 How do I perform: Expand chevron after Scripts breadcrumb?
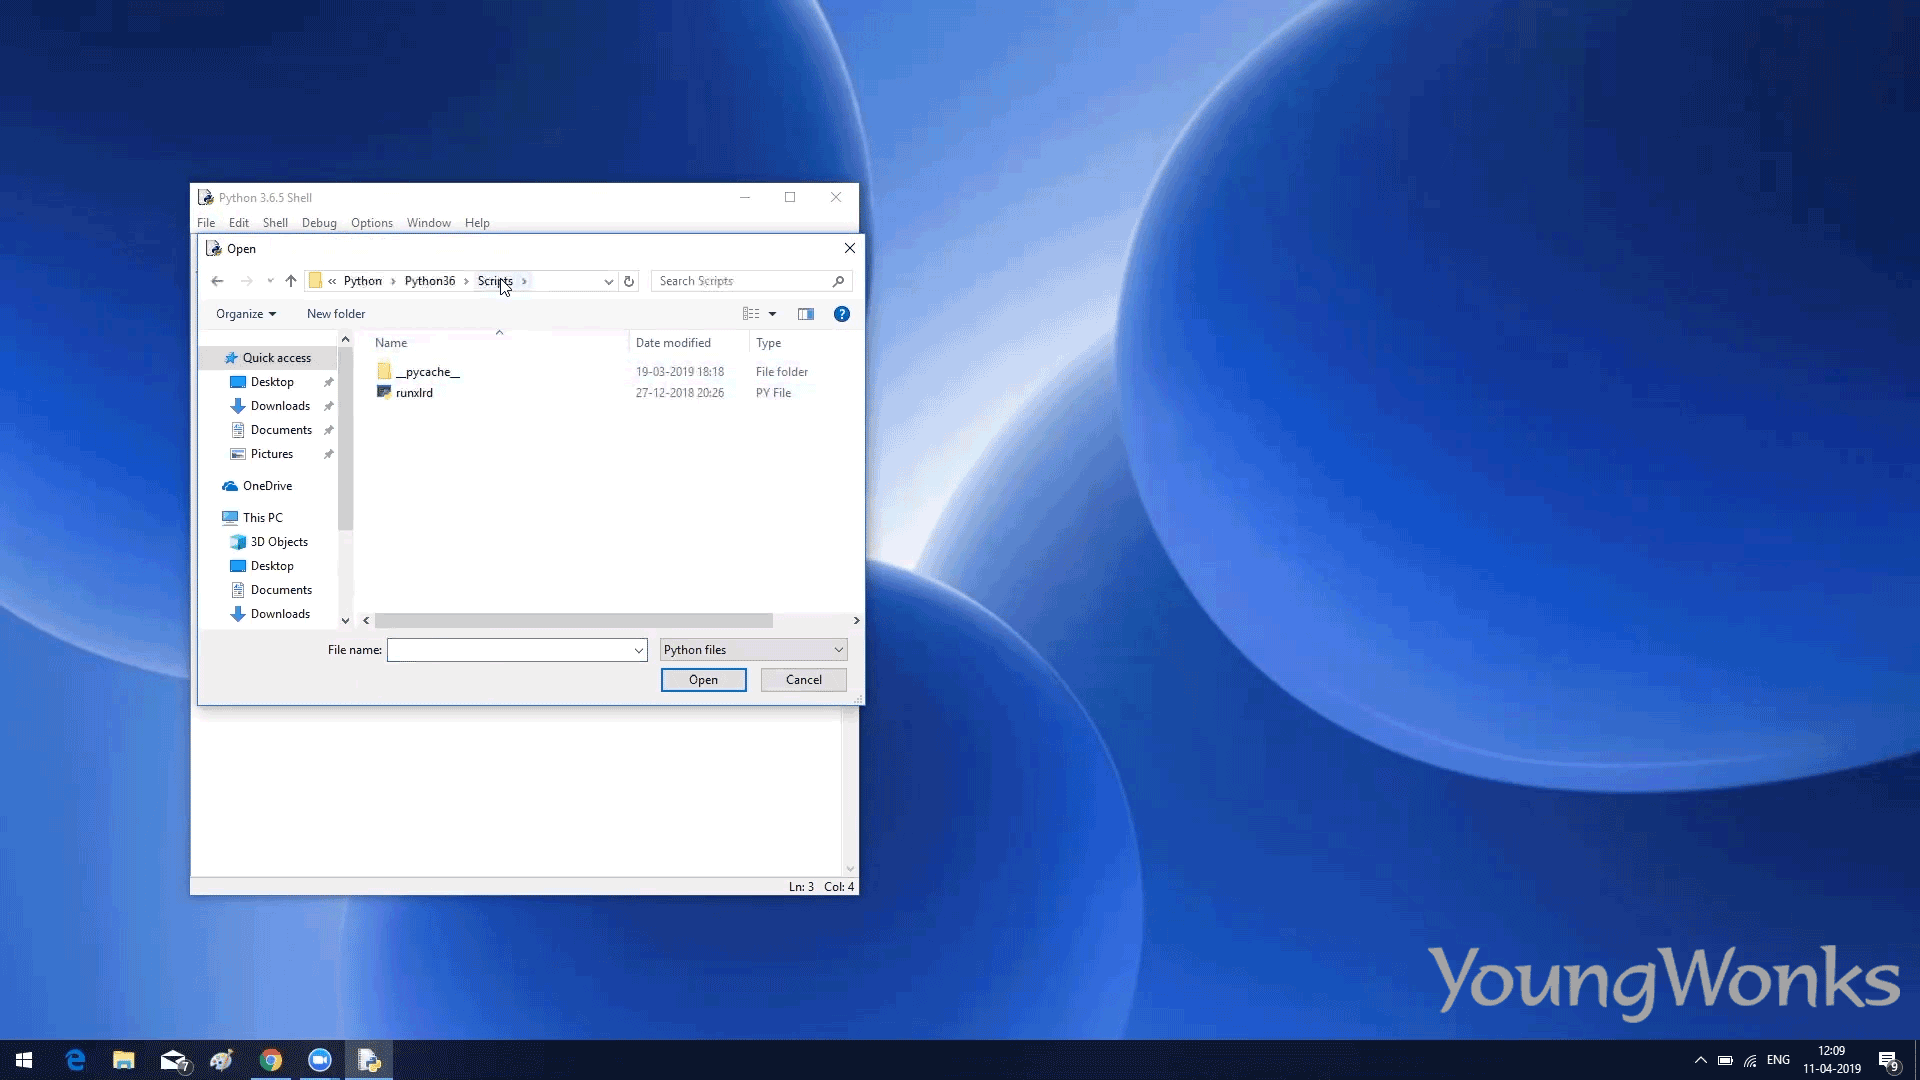[524, 281]
